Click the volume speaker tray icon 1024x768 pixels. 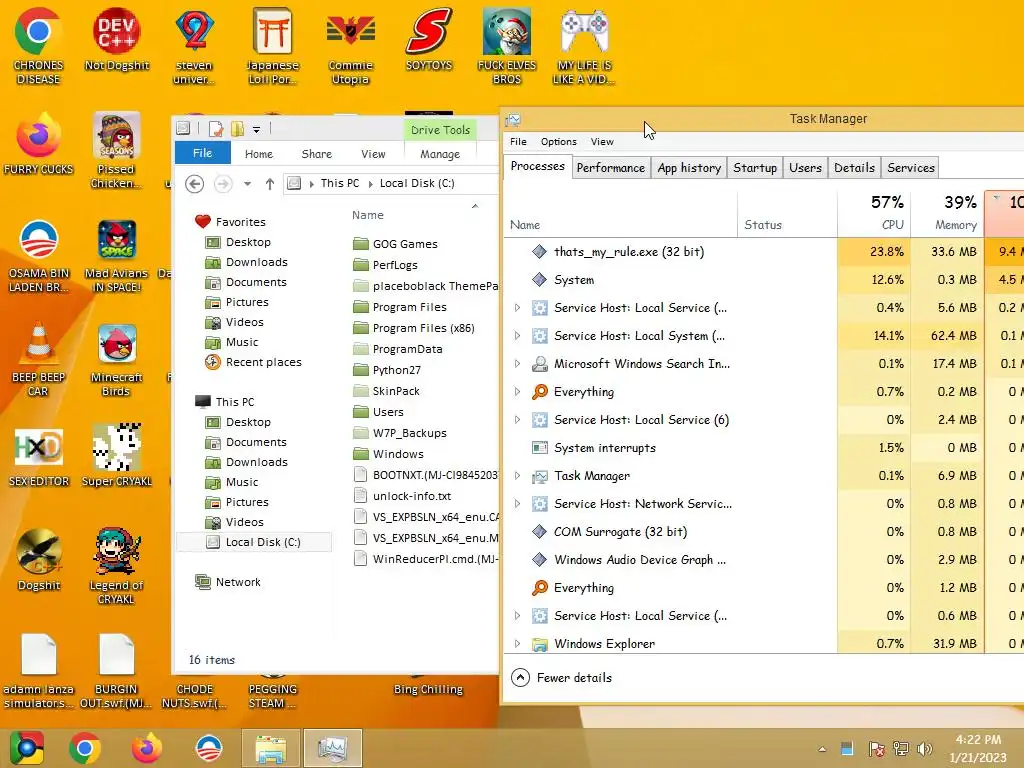[x=925, y=748]
